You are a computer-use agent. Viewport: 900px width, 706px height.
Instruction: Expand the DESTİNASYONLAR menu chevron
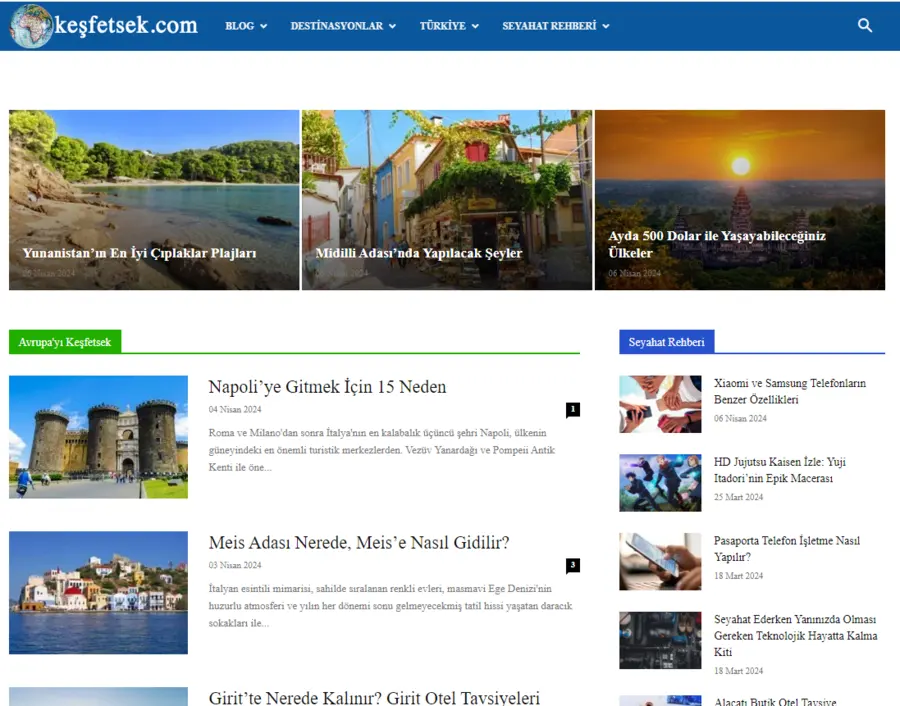click(393, 26)
